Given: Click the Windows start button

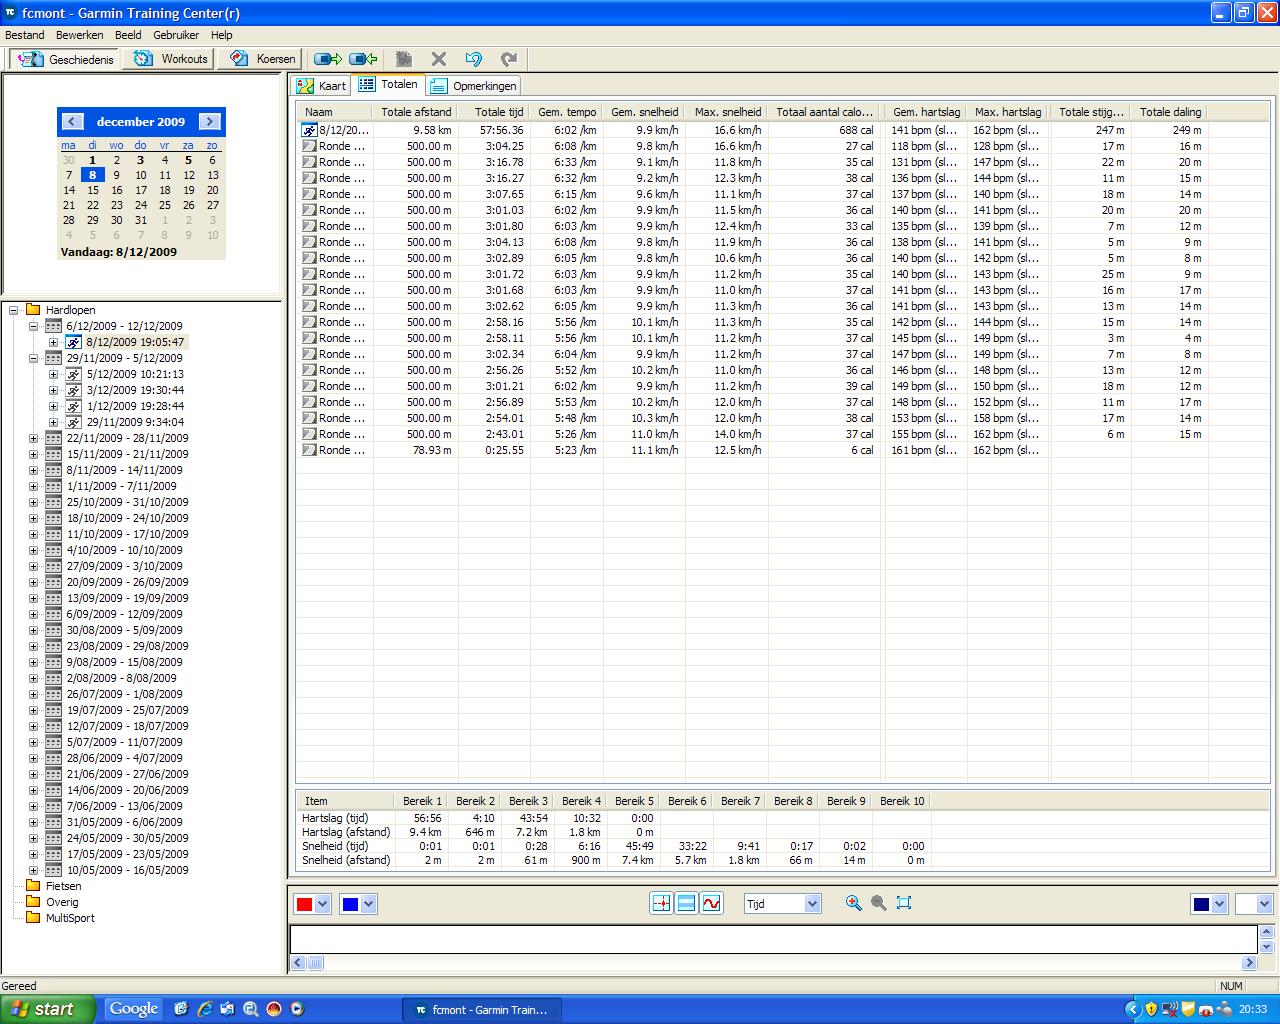Looking at the screenshot, I should [48, 1009].
